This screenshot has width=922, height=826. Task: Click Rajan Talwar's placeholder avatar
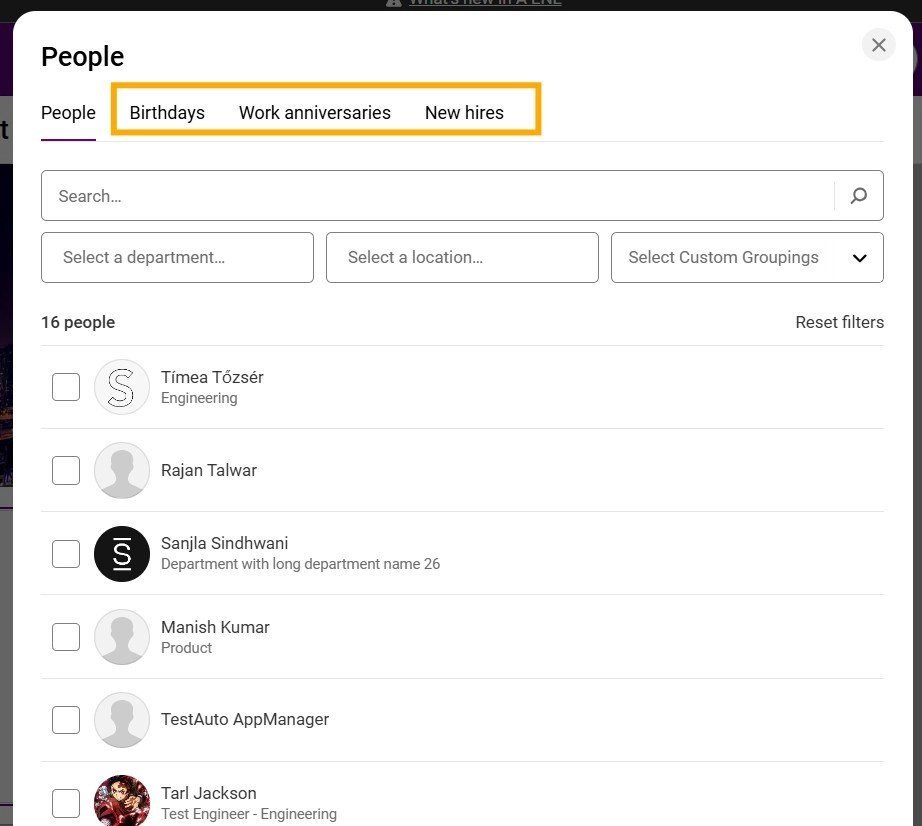(x=121, y=470)
